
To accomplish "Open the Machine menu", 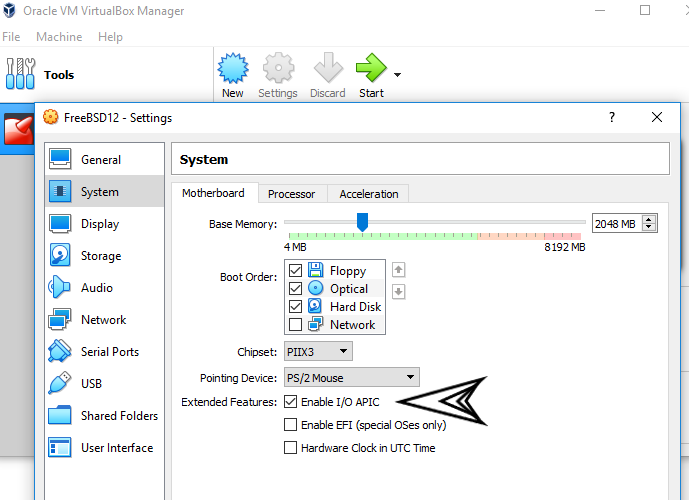I will click(x=59, y=37).
